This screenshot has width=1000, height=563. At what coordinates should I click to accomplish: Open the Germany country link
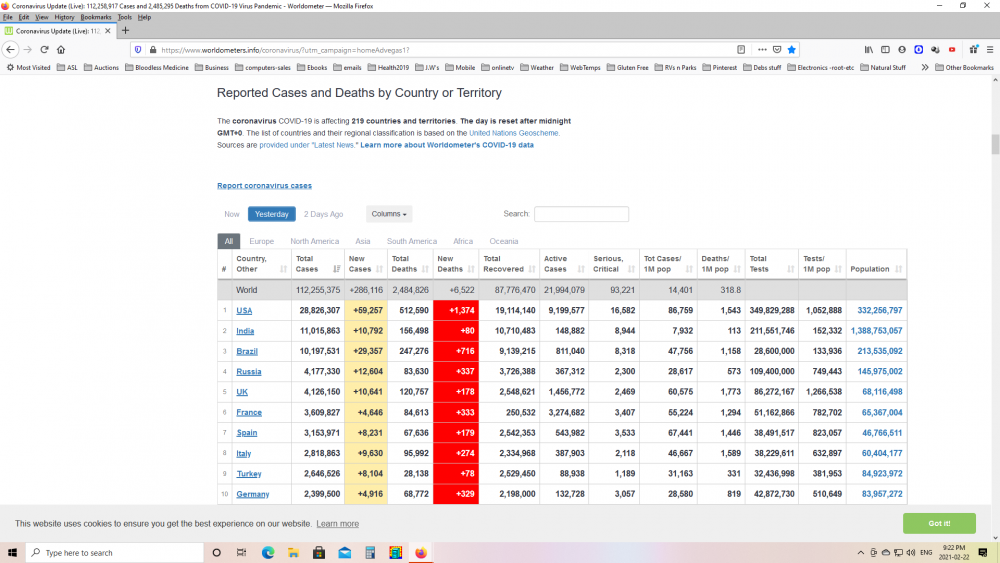point(253,494)
